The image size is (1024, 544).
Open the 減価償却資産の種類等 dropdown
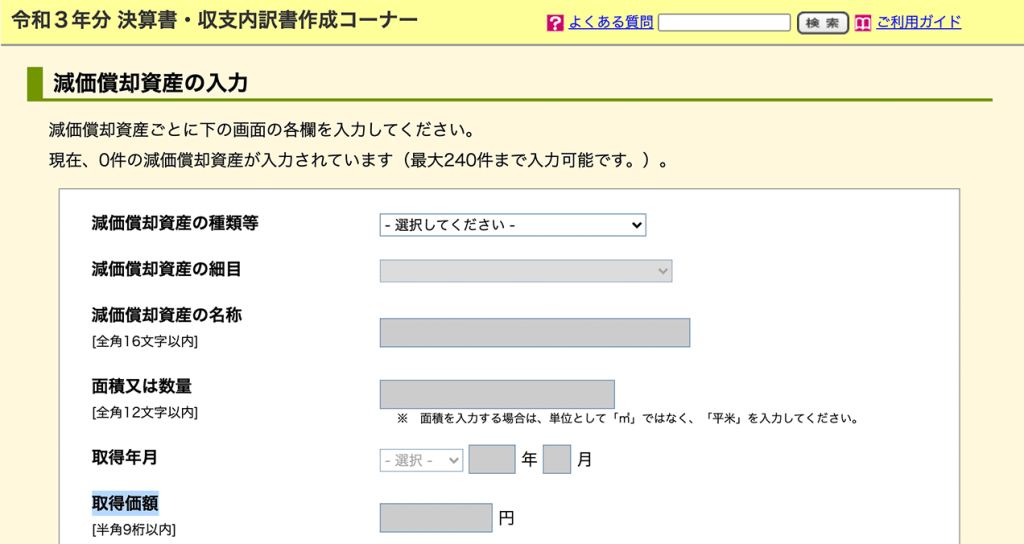(x=513, y=225)
